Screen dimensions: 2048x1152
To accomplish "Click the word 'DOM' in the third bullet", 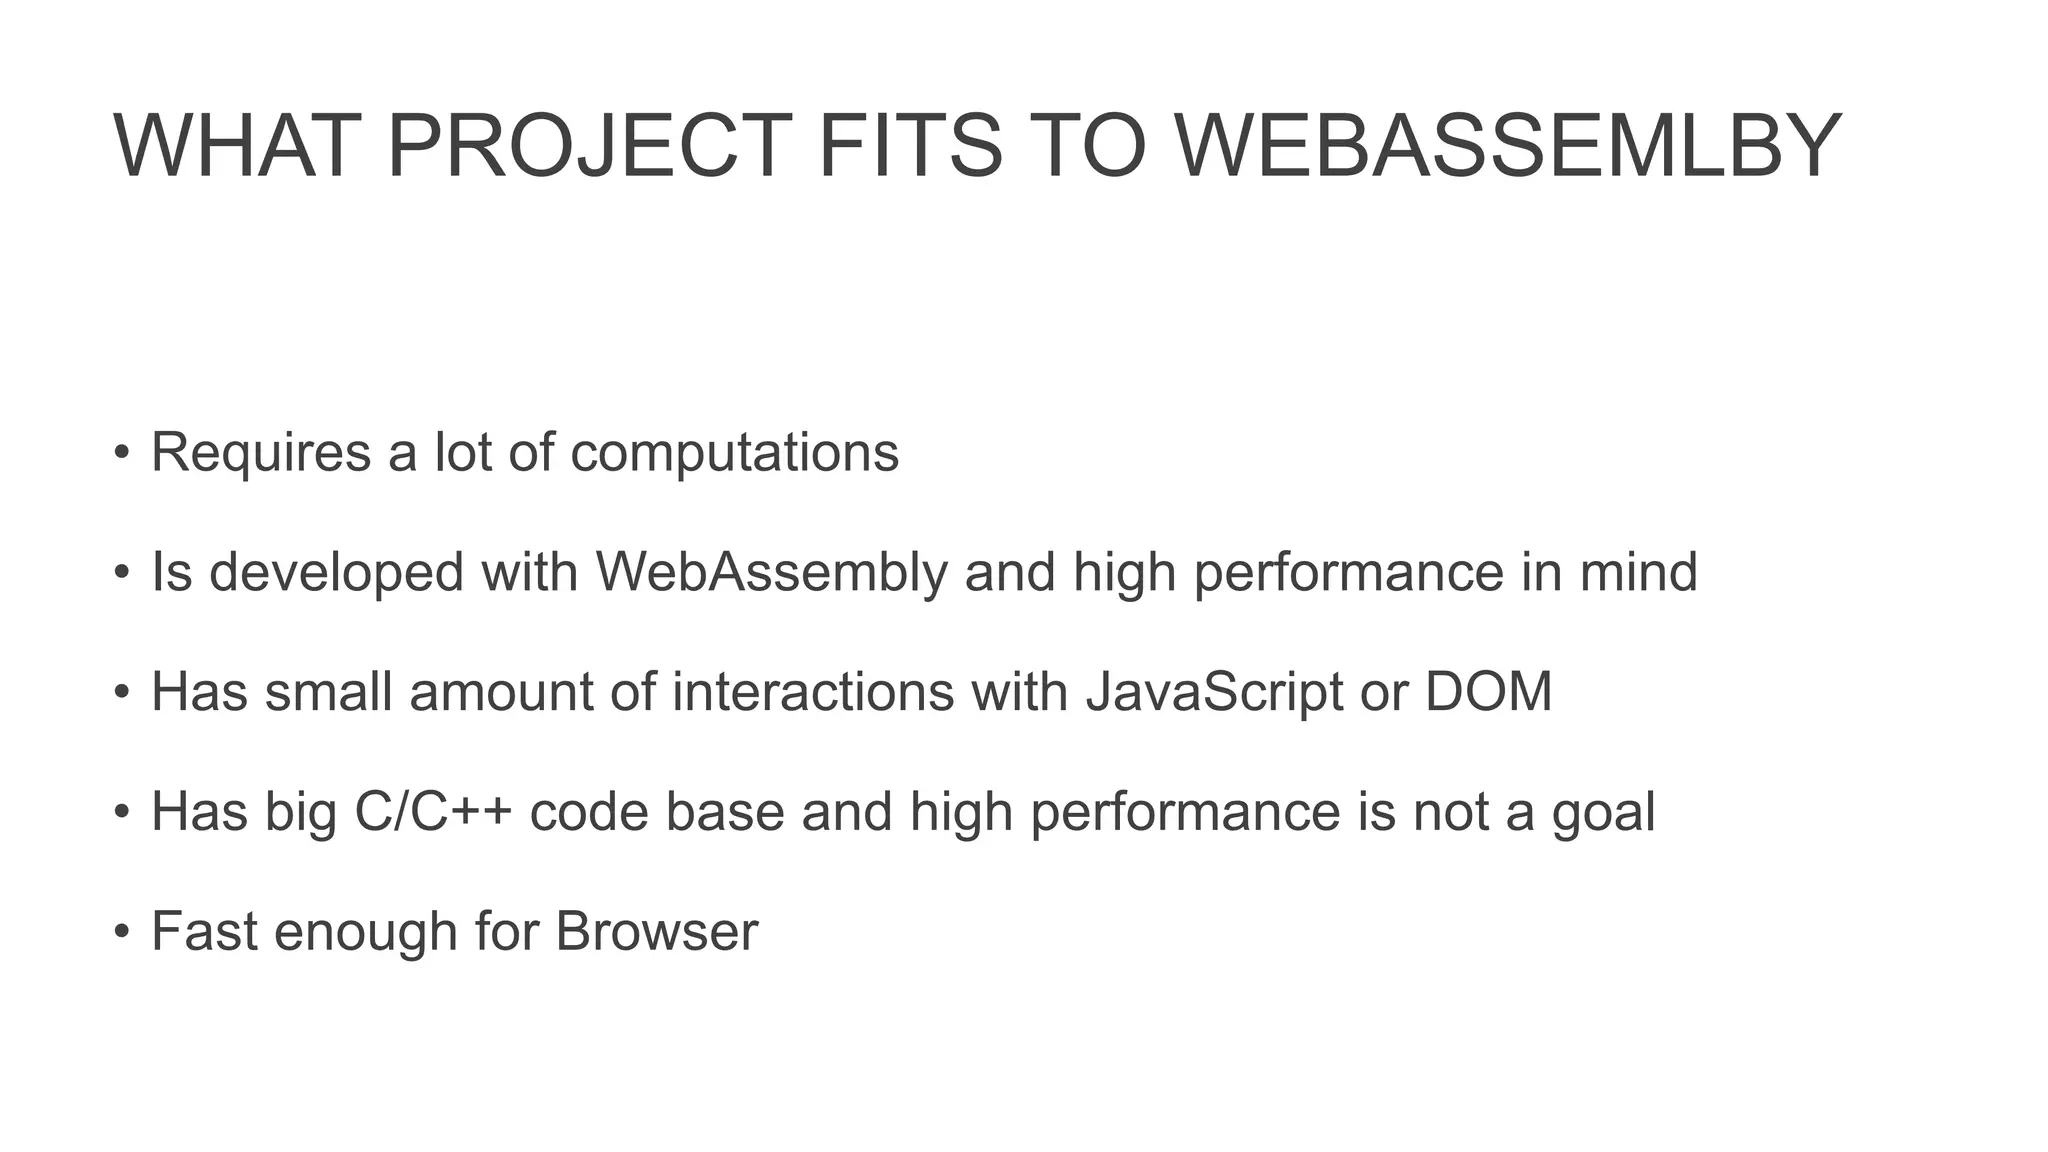I will click(1488, 692).
